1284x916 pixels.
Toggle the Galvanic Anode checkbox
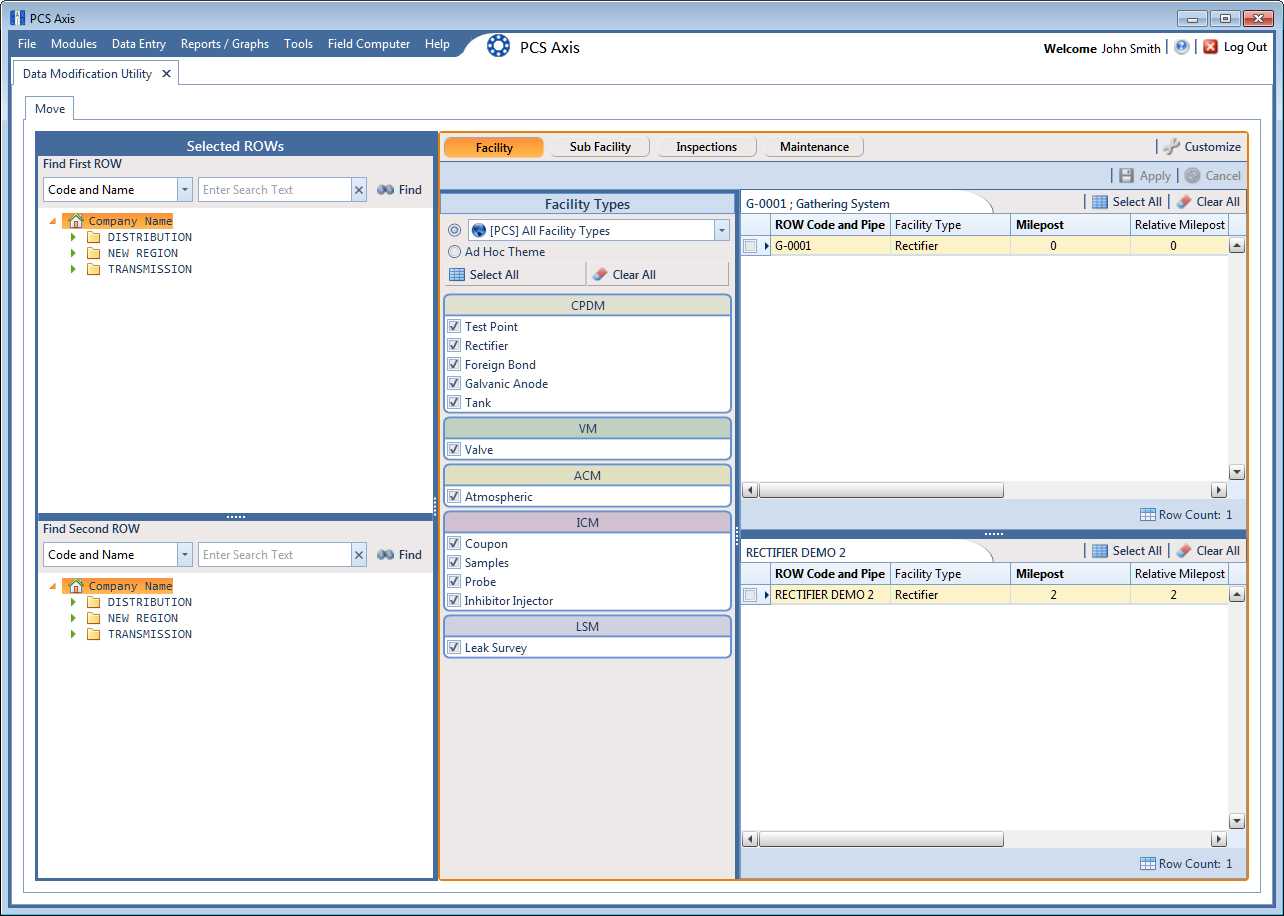[x=454, y=384]
